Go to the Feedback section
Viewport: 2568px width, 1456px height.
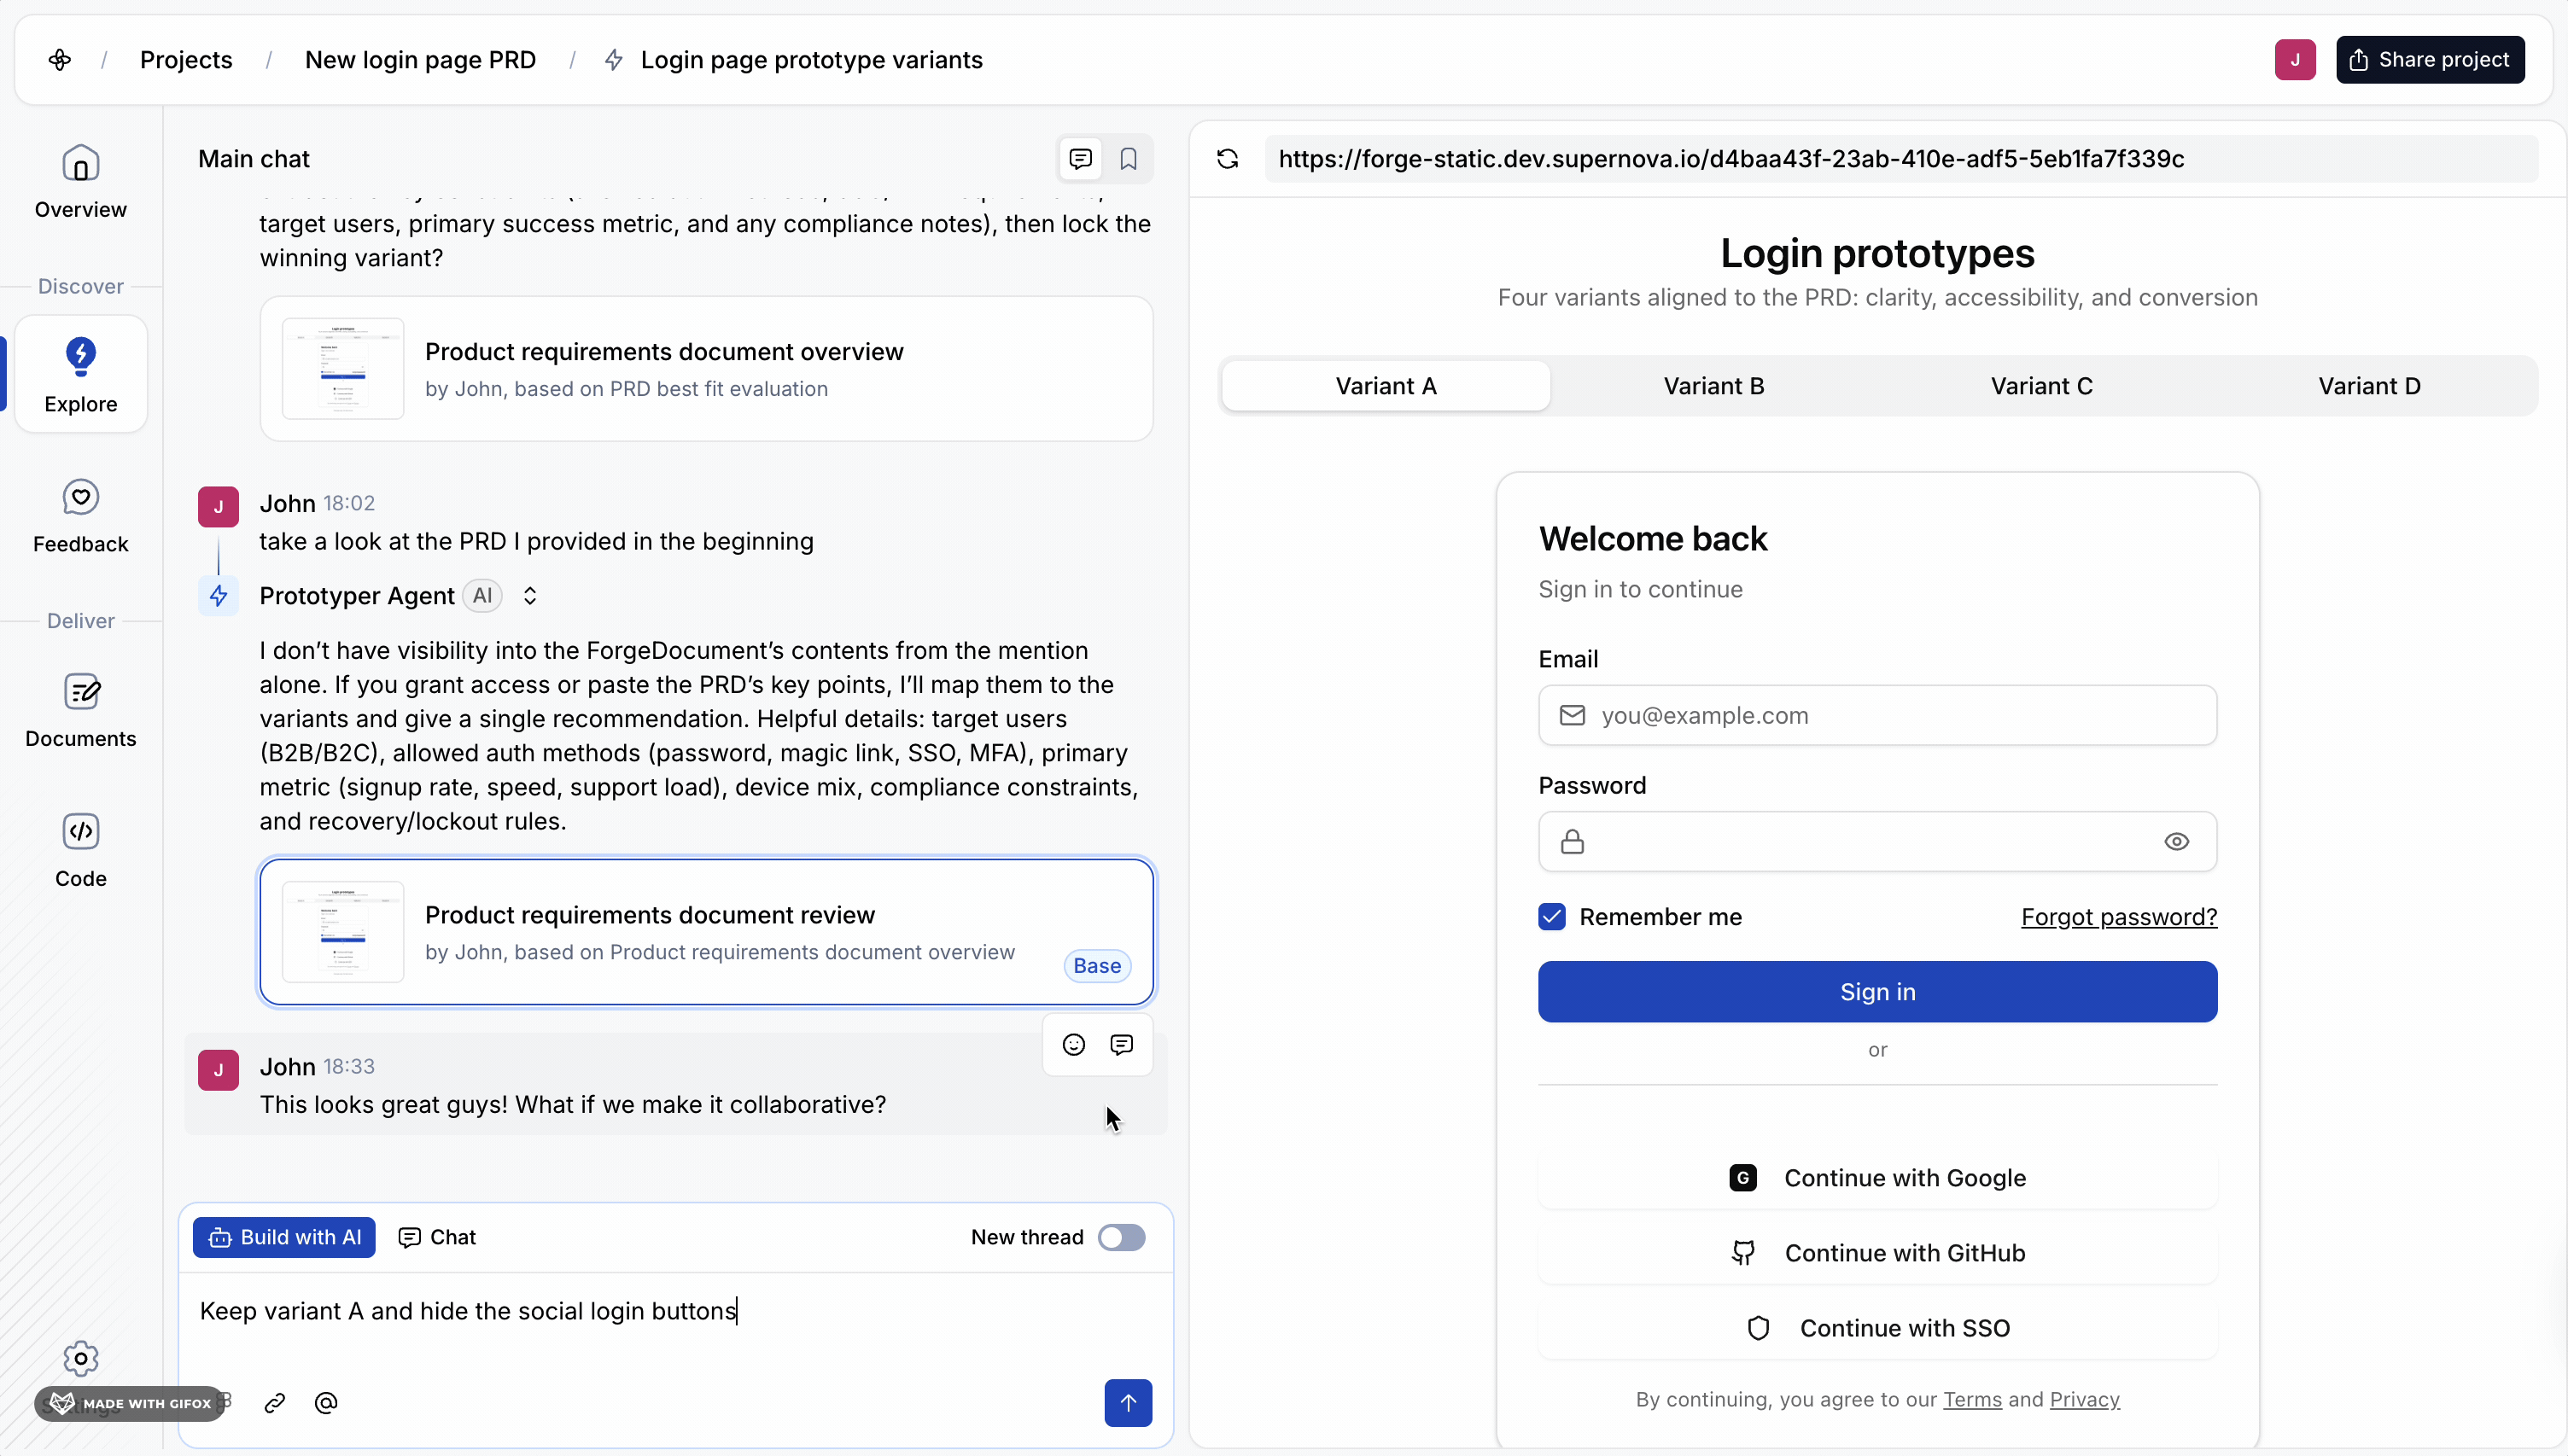(x=80, y=515)
